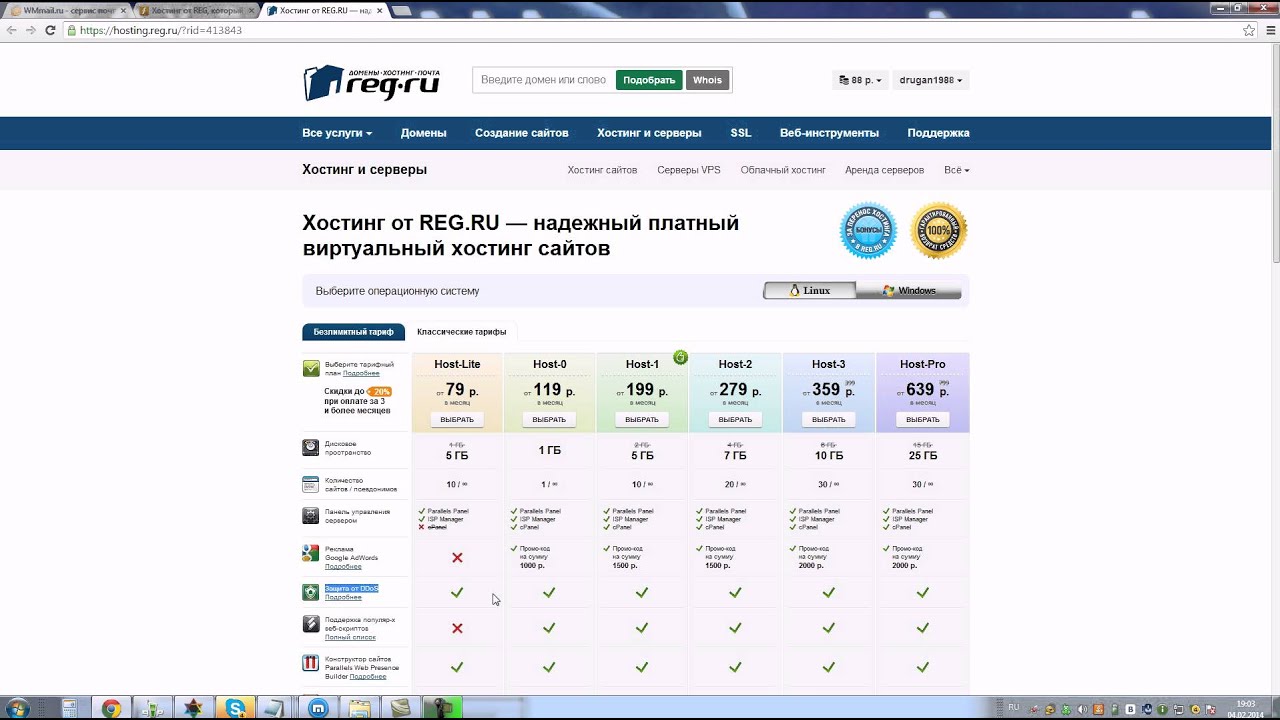This screenshot has width=1280, height=720.
Task: Open the drugan1988 account dropdown
Action: tap(931, 80)
